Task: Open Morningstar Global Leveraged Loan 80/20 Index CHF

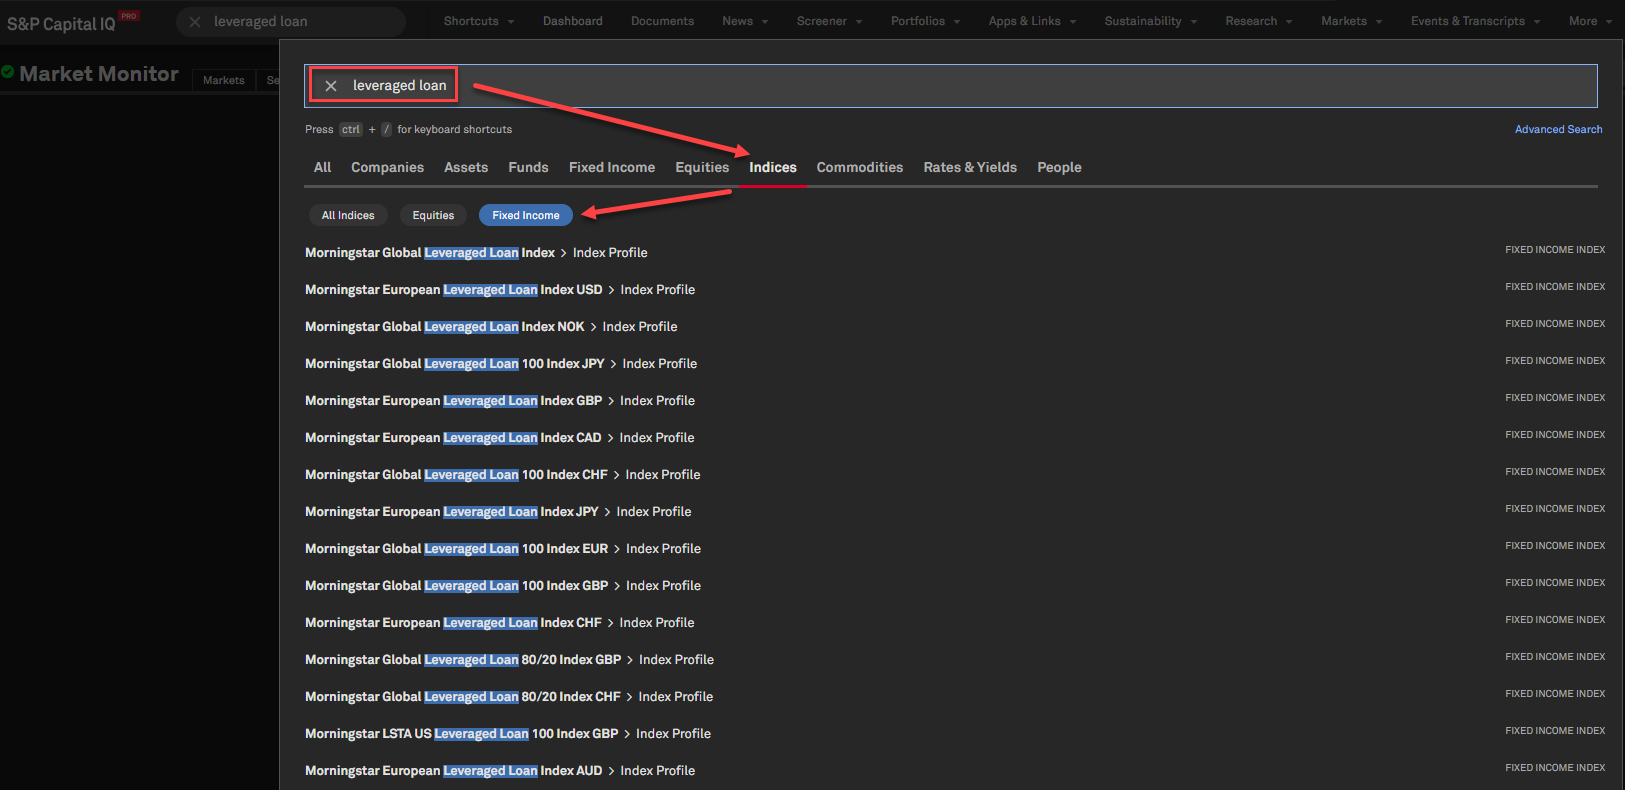Action: point(509,697)
